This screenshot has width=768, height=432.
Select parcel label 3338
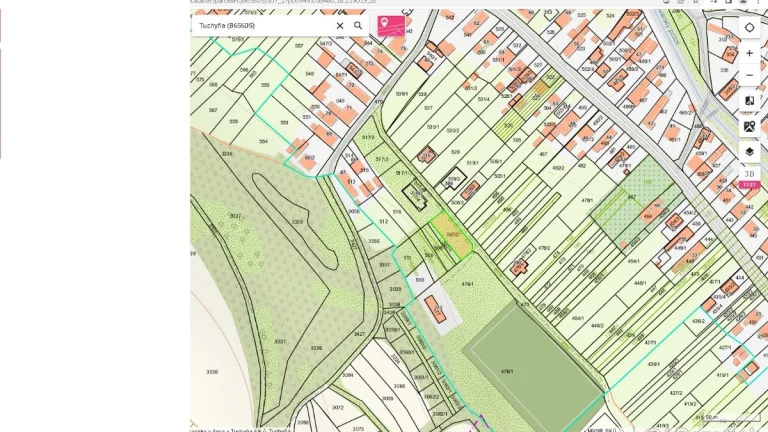click(x=212, y=372)
